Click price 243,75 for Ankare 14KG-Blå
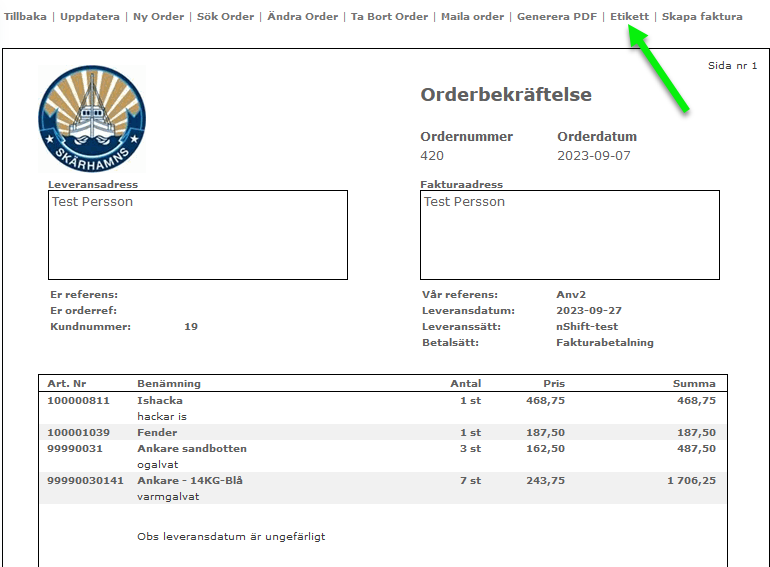770x567 pixels. click(546, 481)
